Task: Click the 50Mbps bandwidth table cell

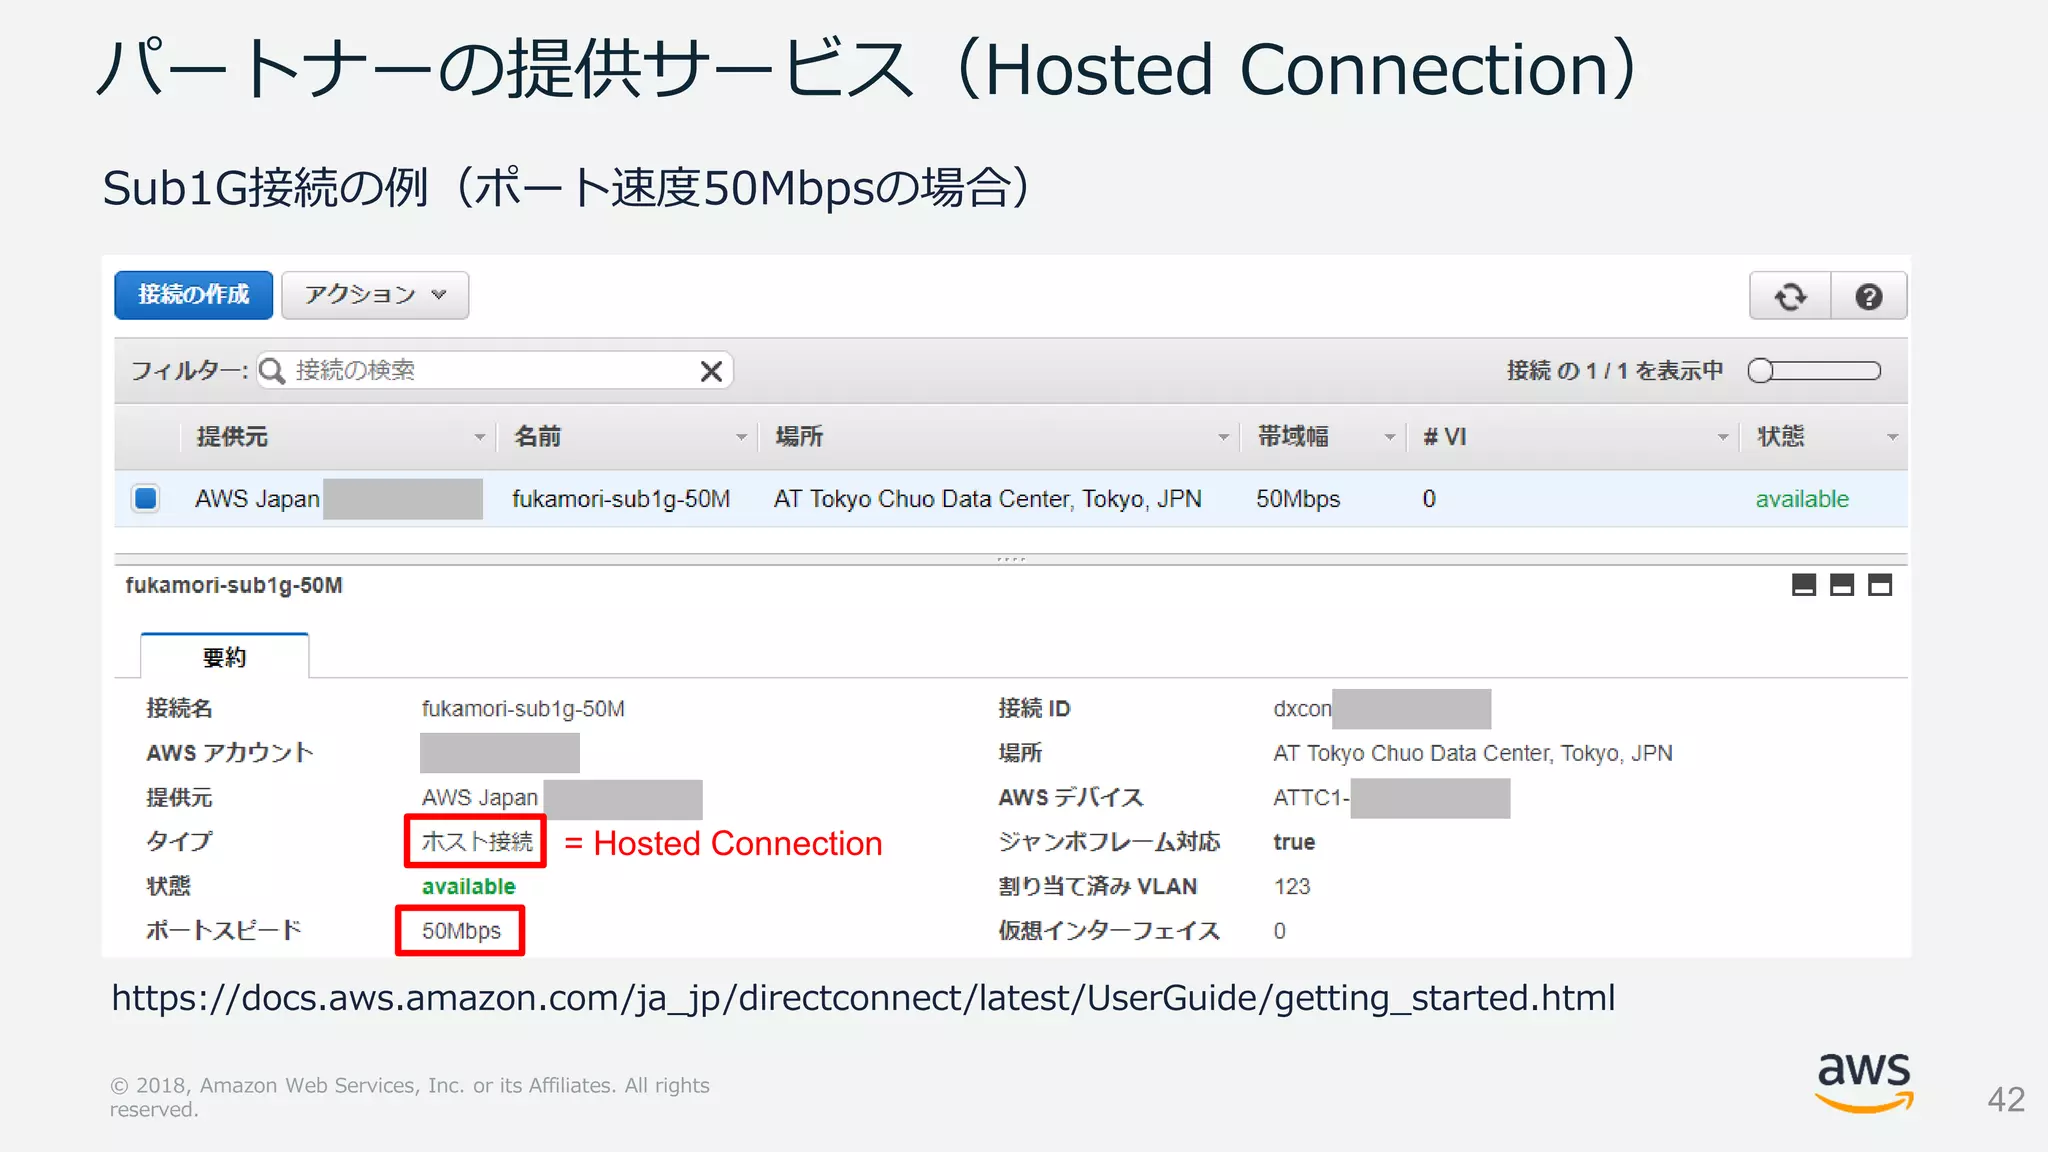Action: click(x=1298, y=499)
